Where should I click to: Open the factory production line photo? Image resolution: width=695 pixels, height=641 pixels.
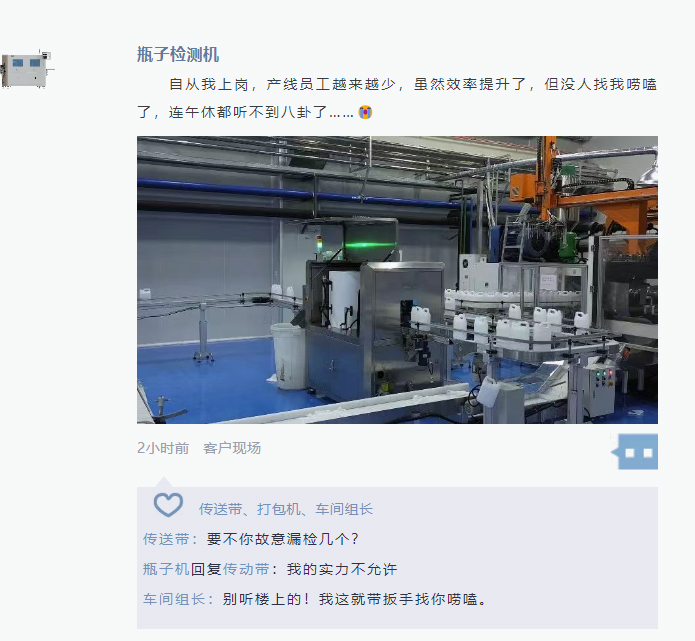397,280
